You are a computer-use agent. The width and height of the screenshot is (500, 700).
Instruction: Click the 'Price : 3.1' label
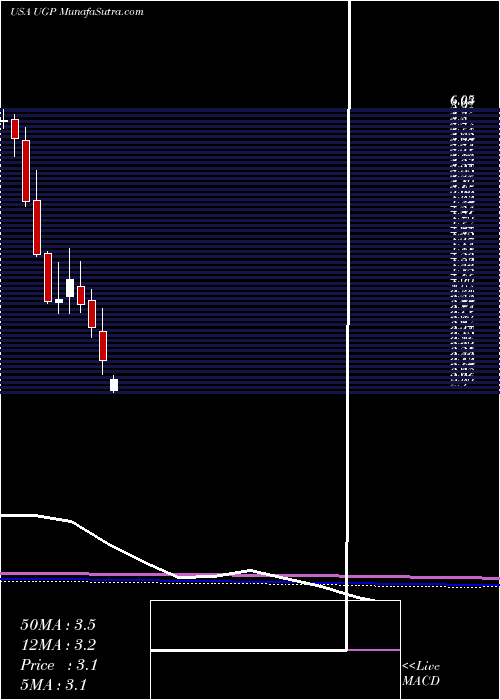[x=58, y=665]
